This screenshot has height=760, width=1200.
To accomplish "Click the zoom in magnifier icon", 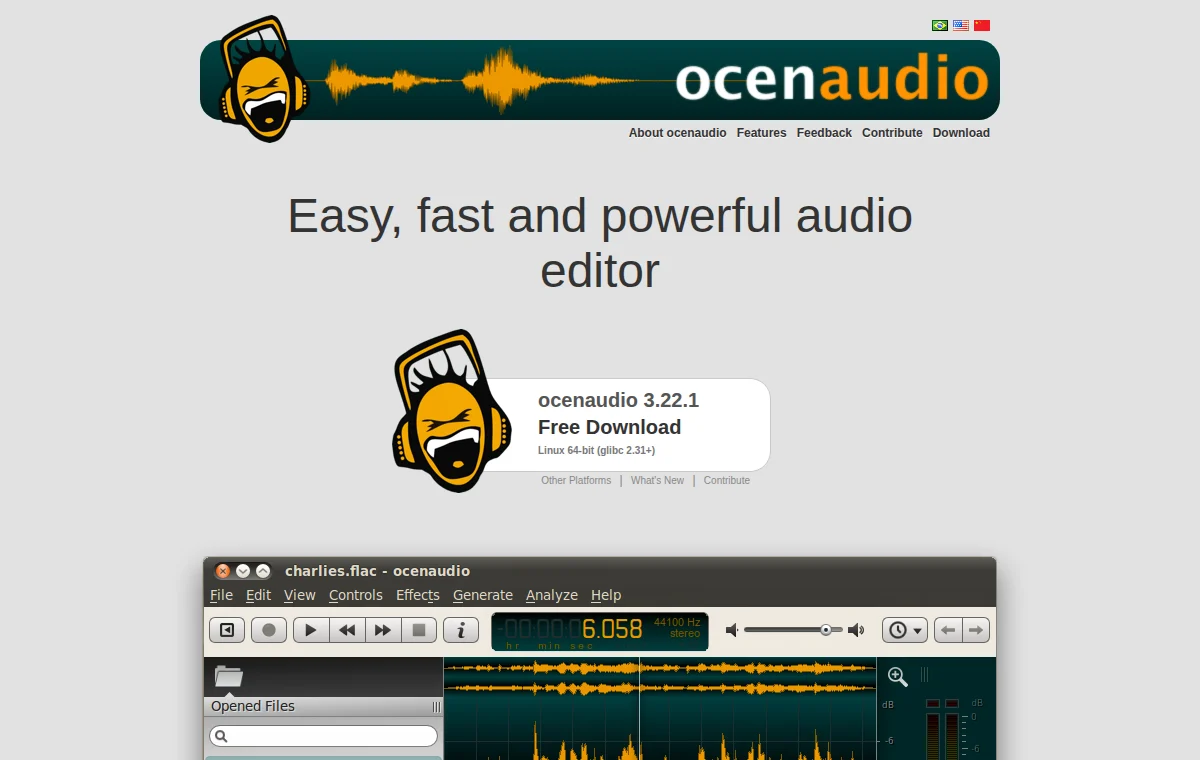I will click(x=898, y=677).
